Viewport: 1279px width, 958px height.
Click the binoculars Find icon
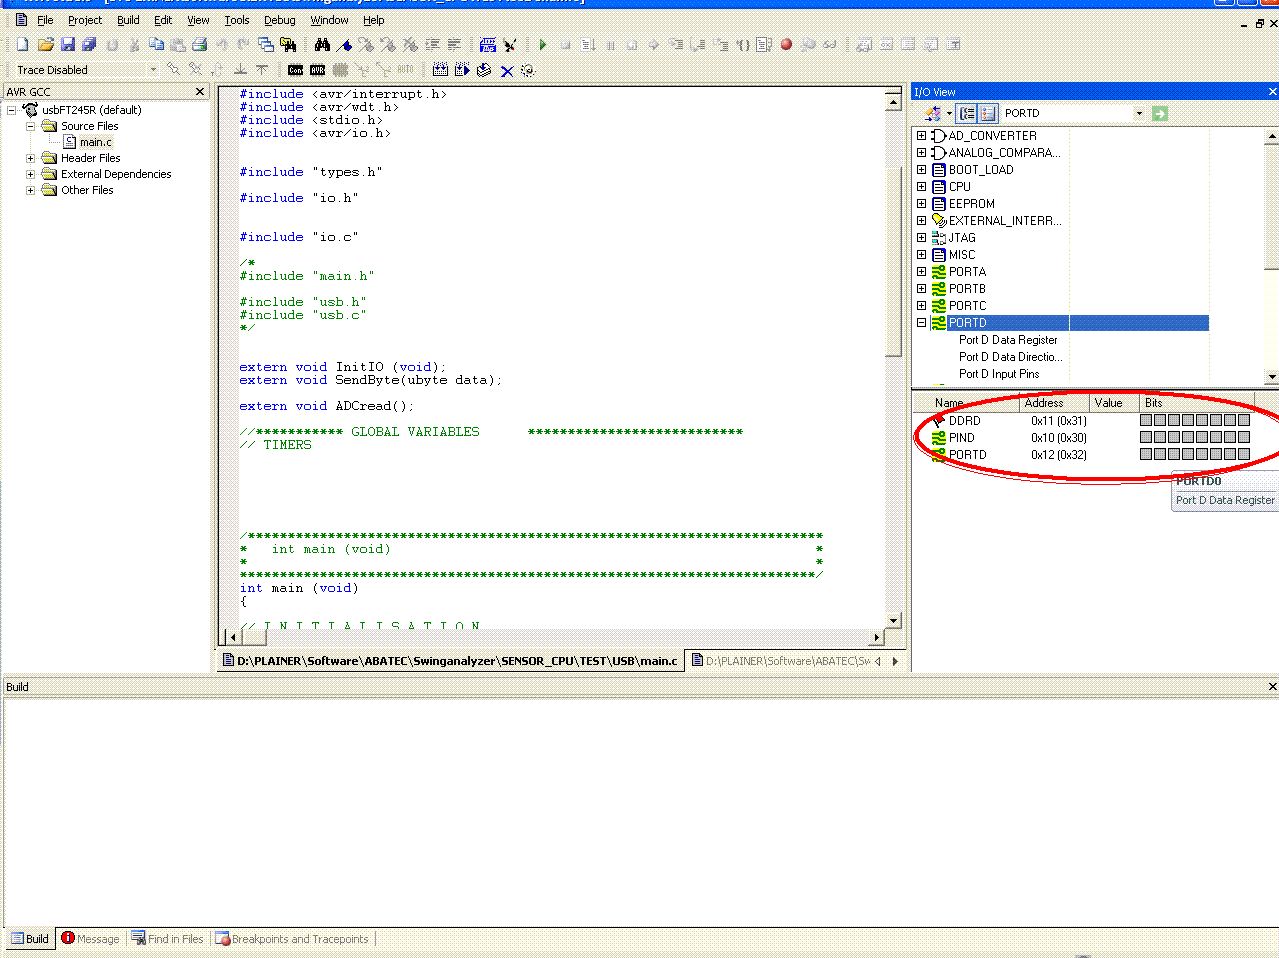coord(322,45)
